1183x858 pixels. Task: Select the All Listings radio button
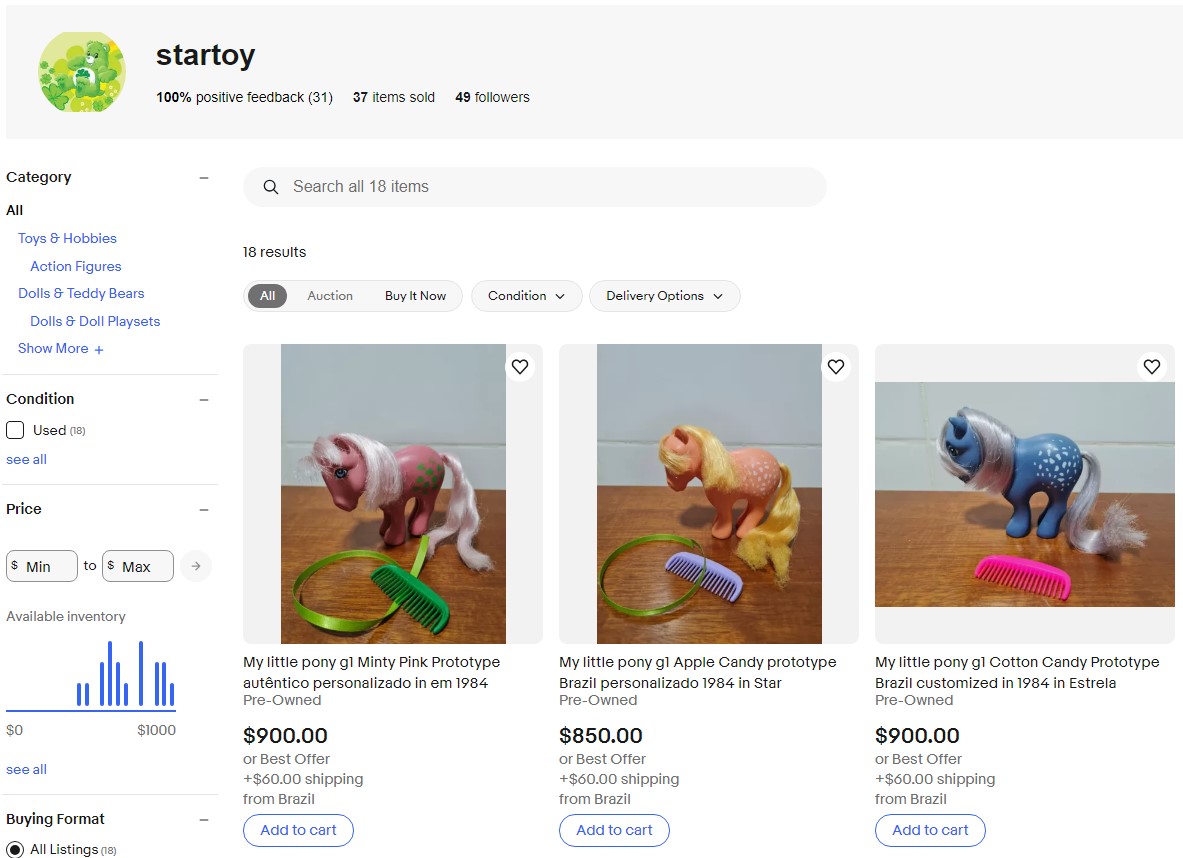15,850
